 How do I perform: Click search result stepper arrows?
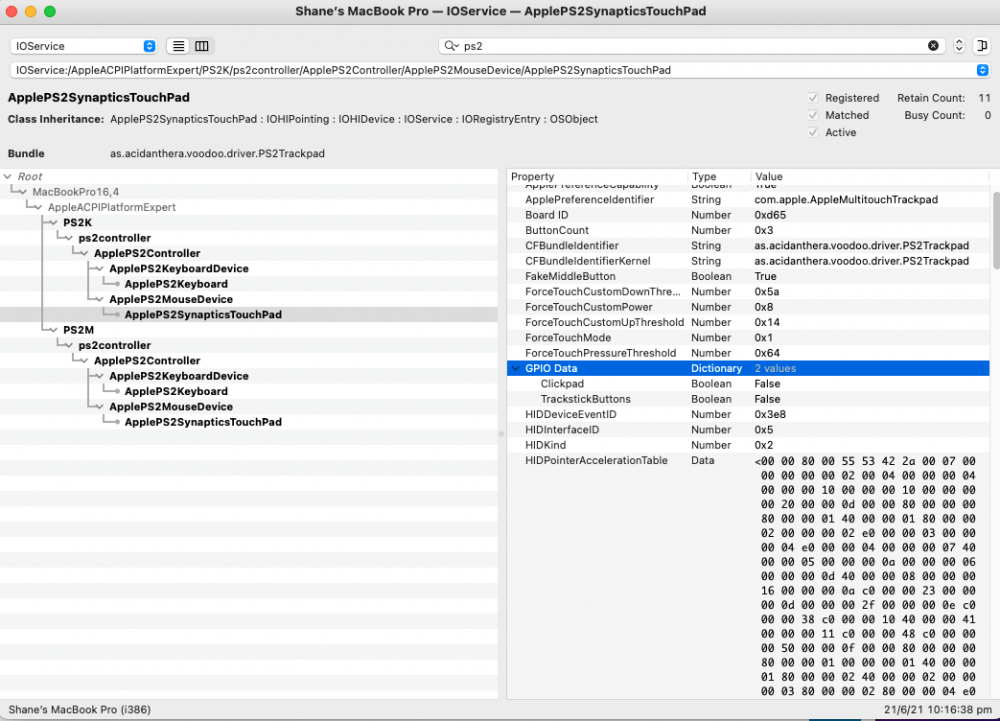pos(959,46)
